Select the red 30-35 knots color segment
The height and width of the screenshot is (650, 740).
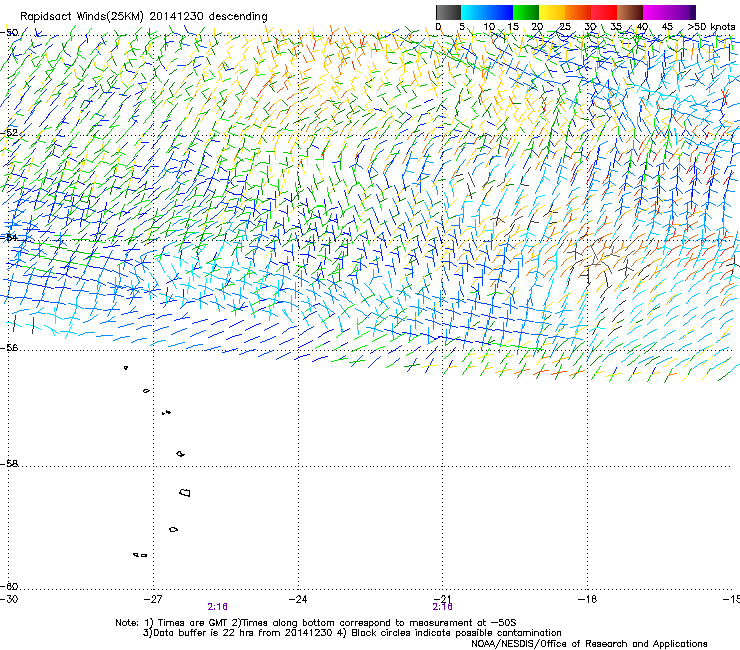coord(604,12)
